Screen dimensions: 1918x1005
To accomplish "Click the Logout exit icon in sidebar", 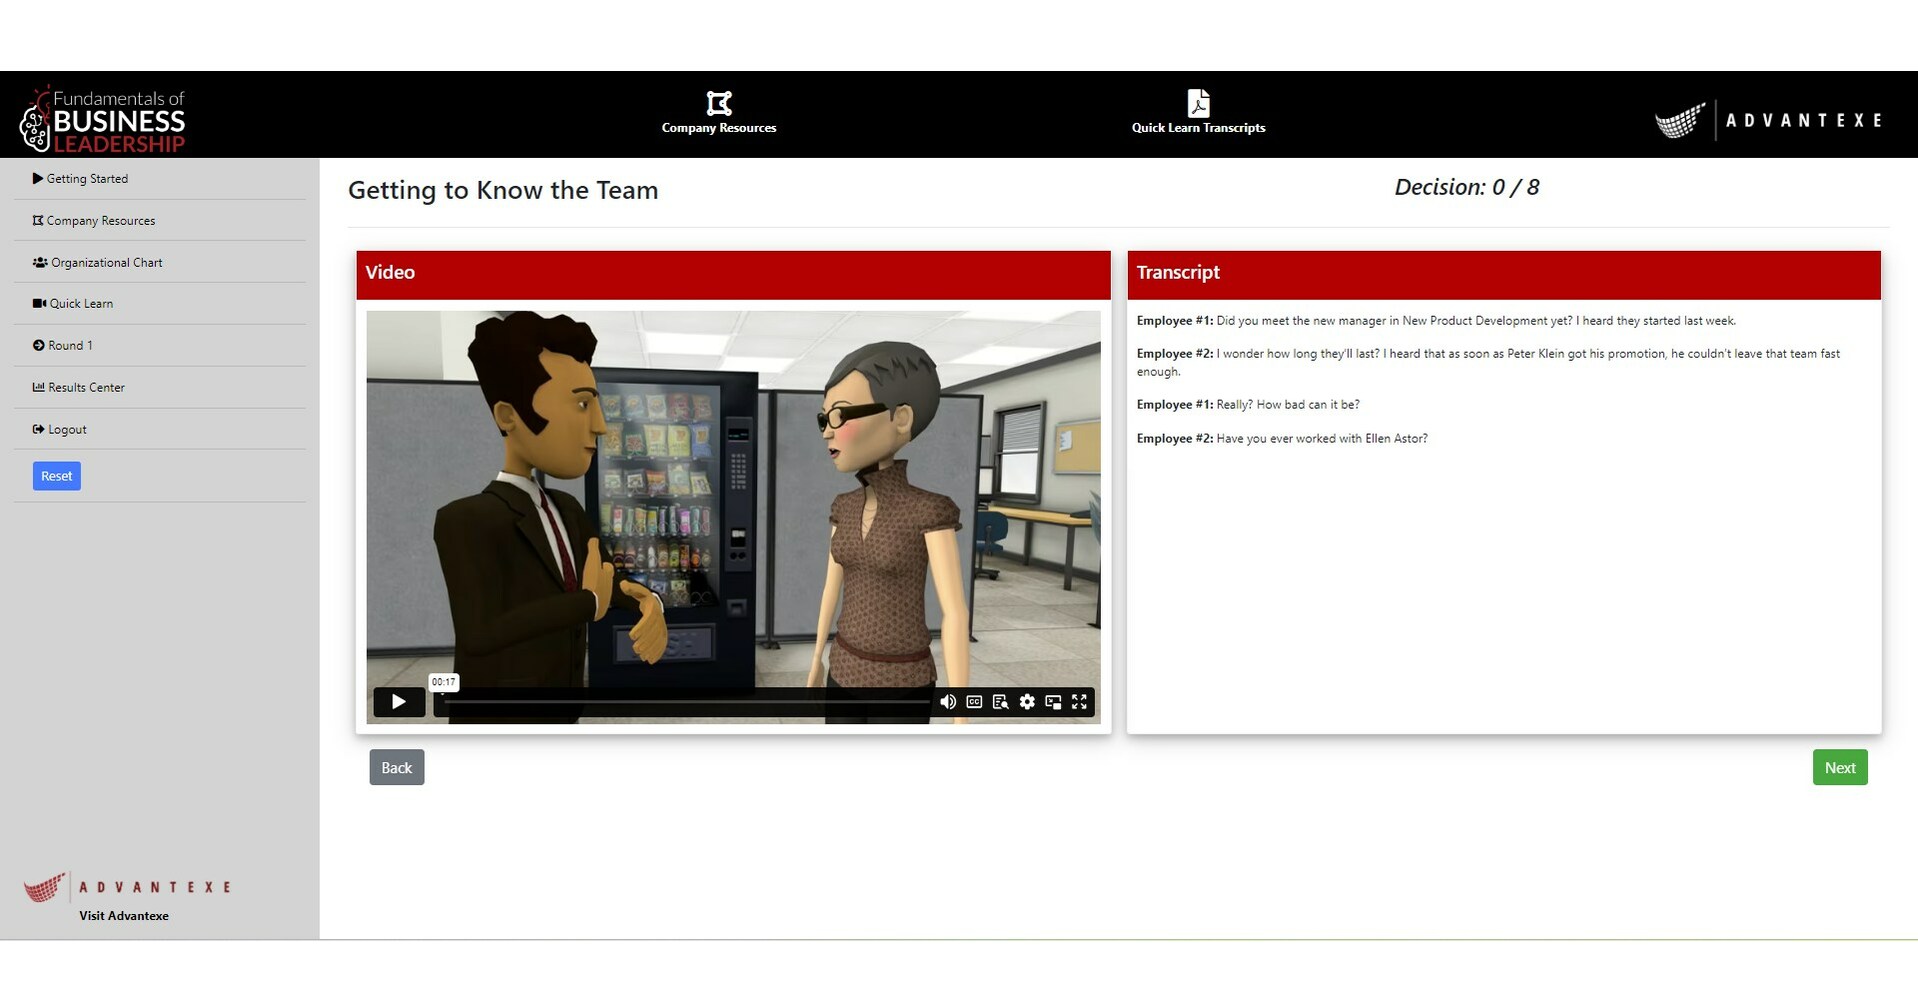I will (37, 429).
